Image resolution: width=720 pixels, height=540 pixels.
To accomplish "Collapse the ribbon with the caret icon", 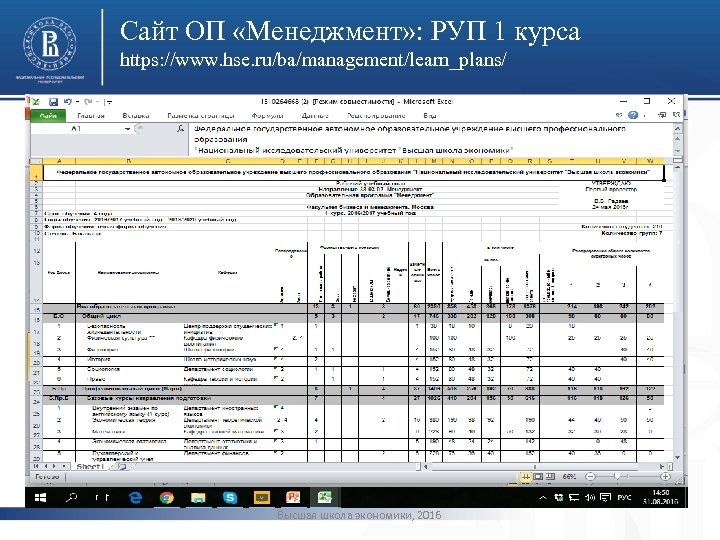I will 619,115.
